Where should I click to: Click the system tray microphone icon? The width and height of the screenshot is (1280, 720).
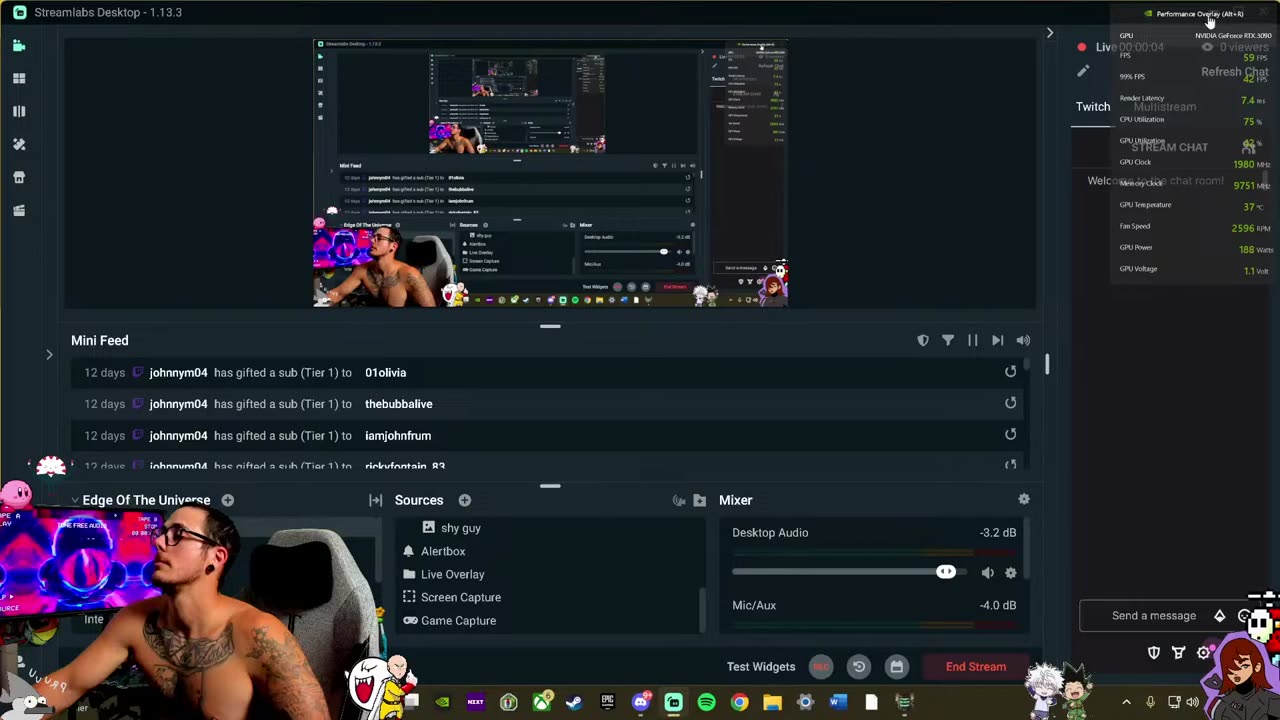pyautogui.click(x=1150, y=702)
